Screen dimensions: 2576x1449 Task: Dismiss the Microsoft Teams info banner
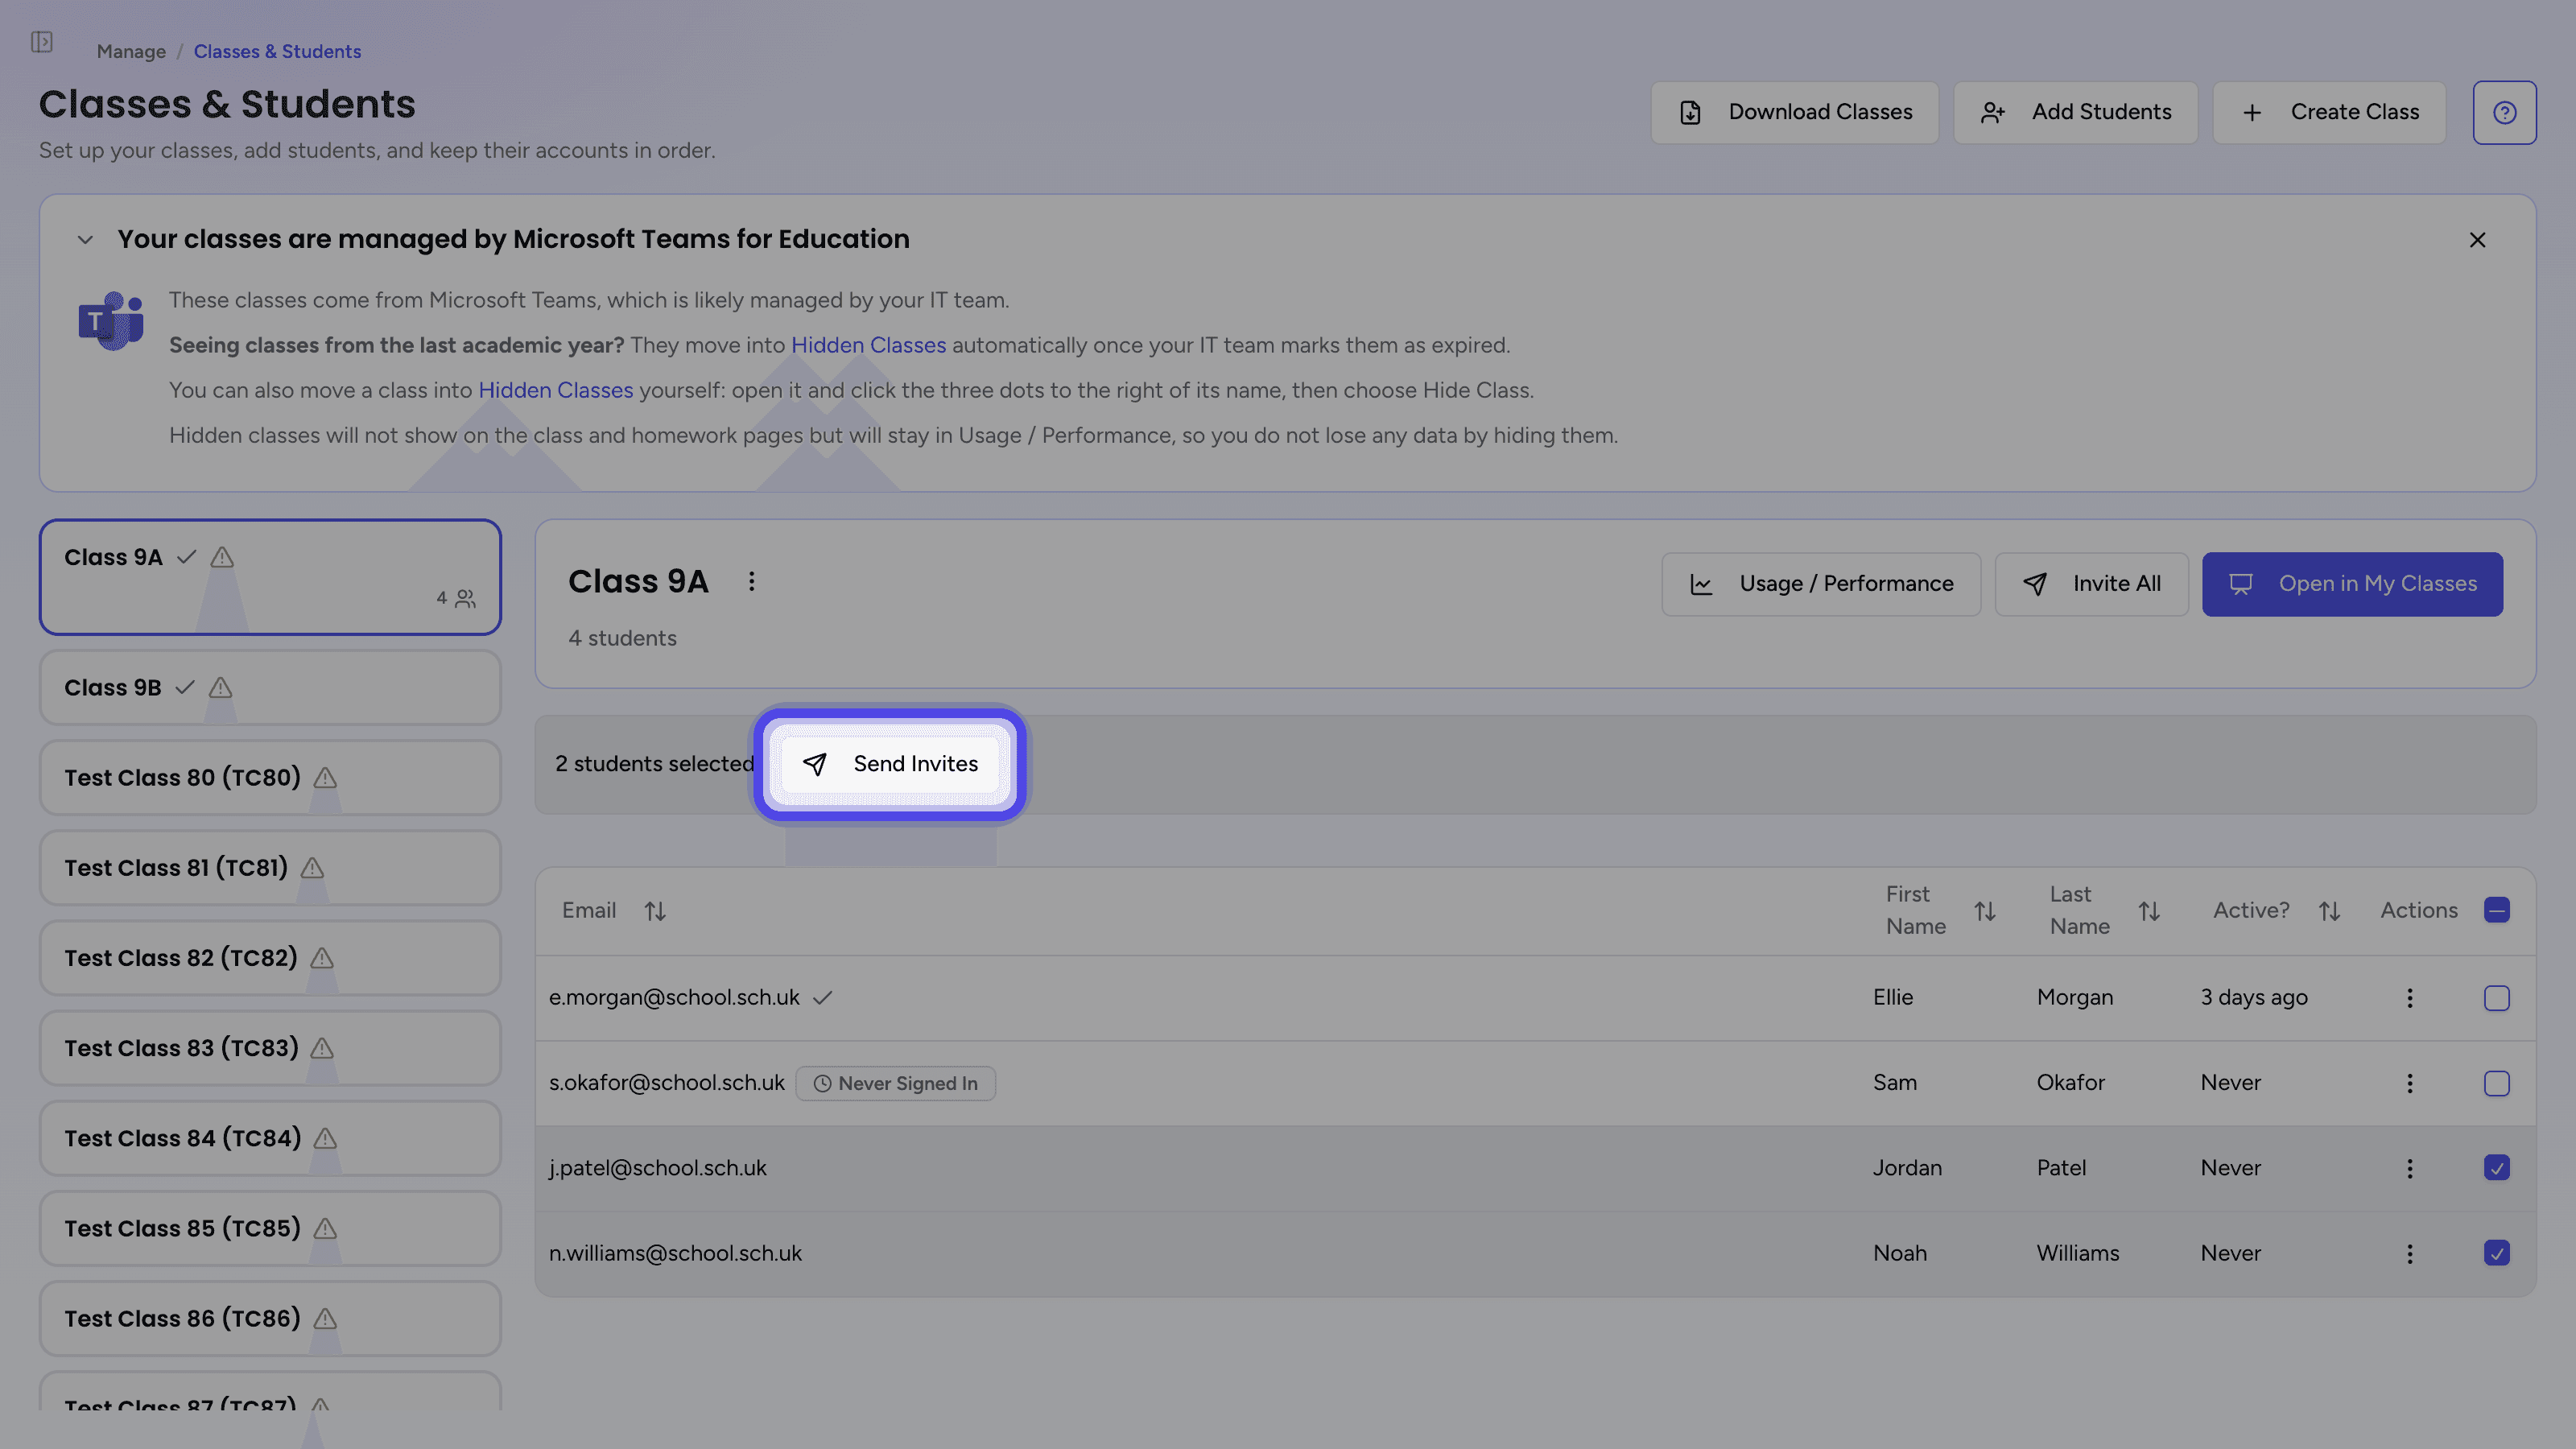[2477, 240]
